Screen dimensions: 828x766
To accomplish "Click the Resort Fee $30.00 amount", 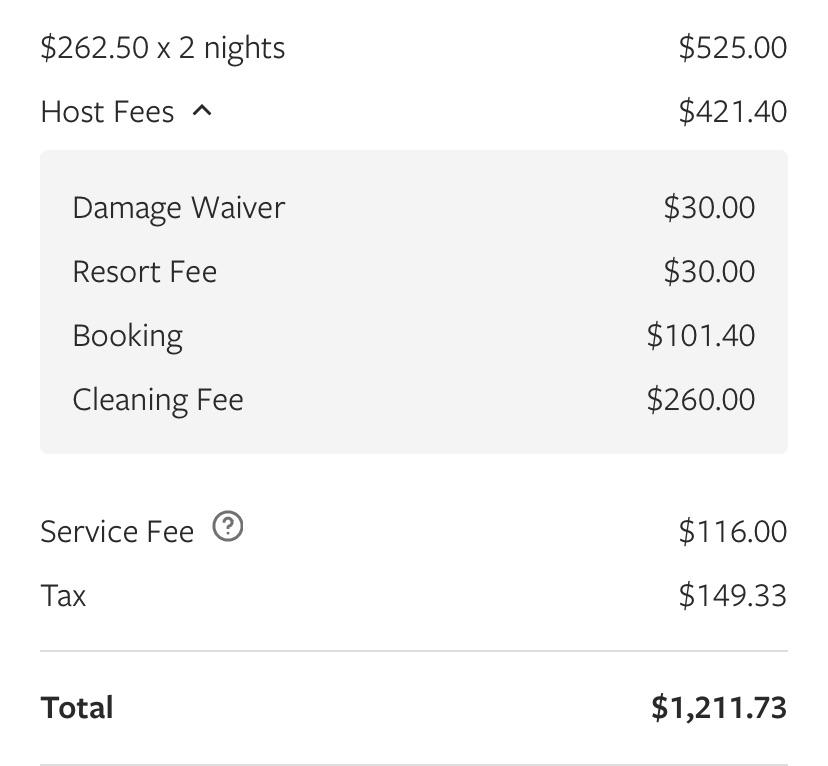I will coord(709,272).
